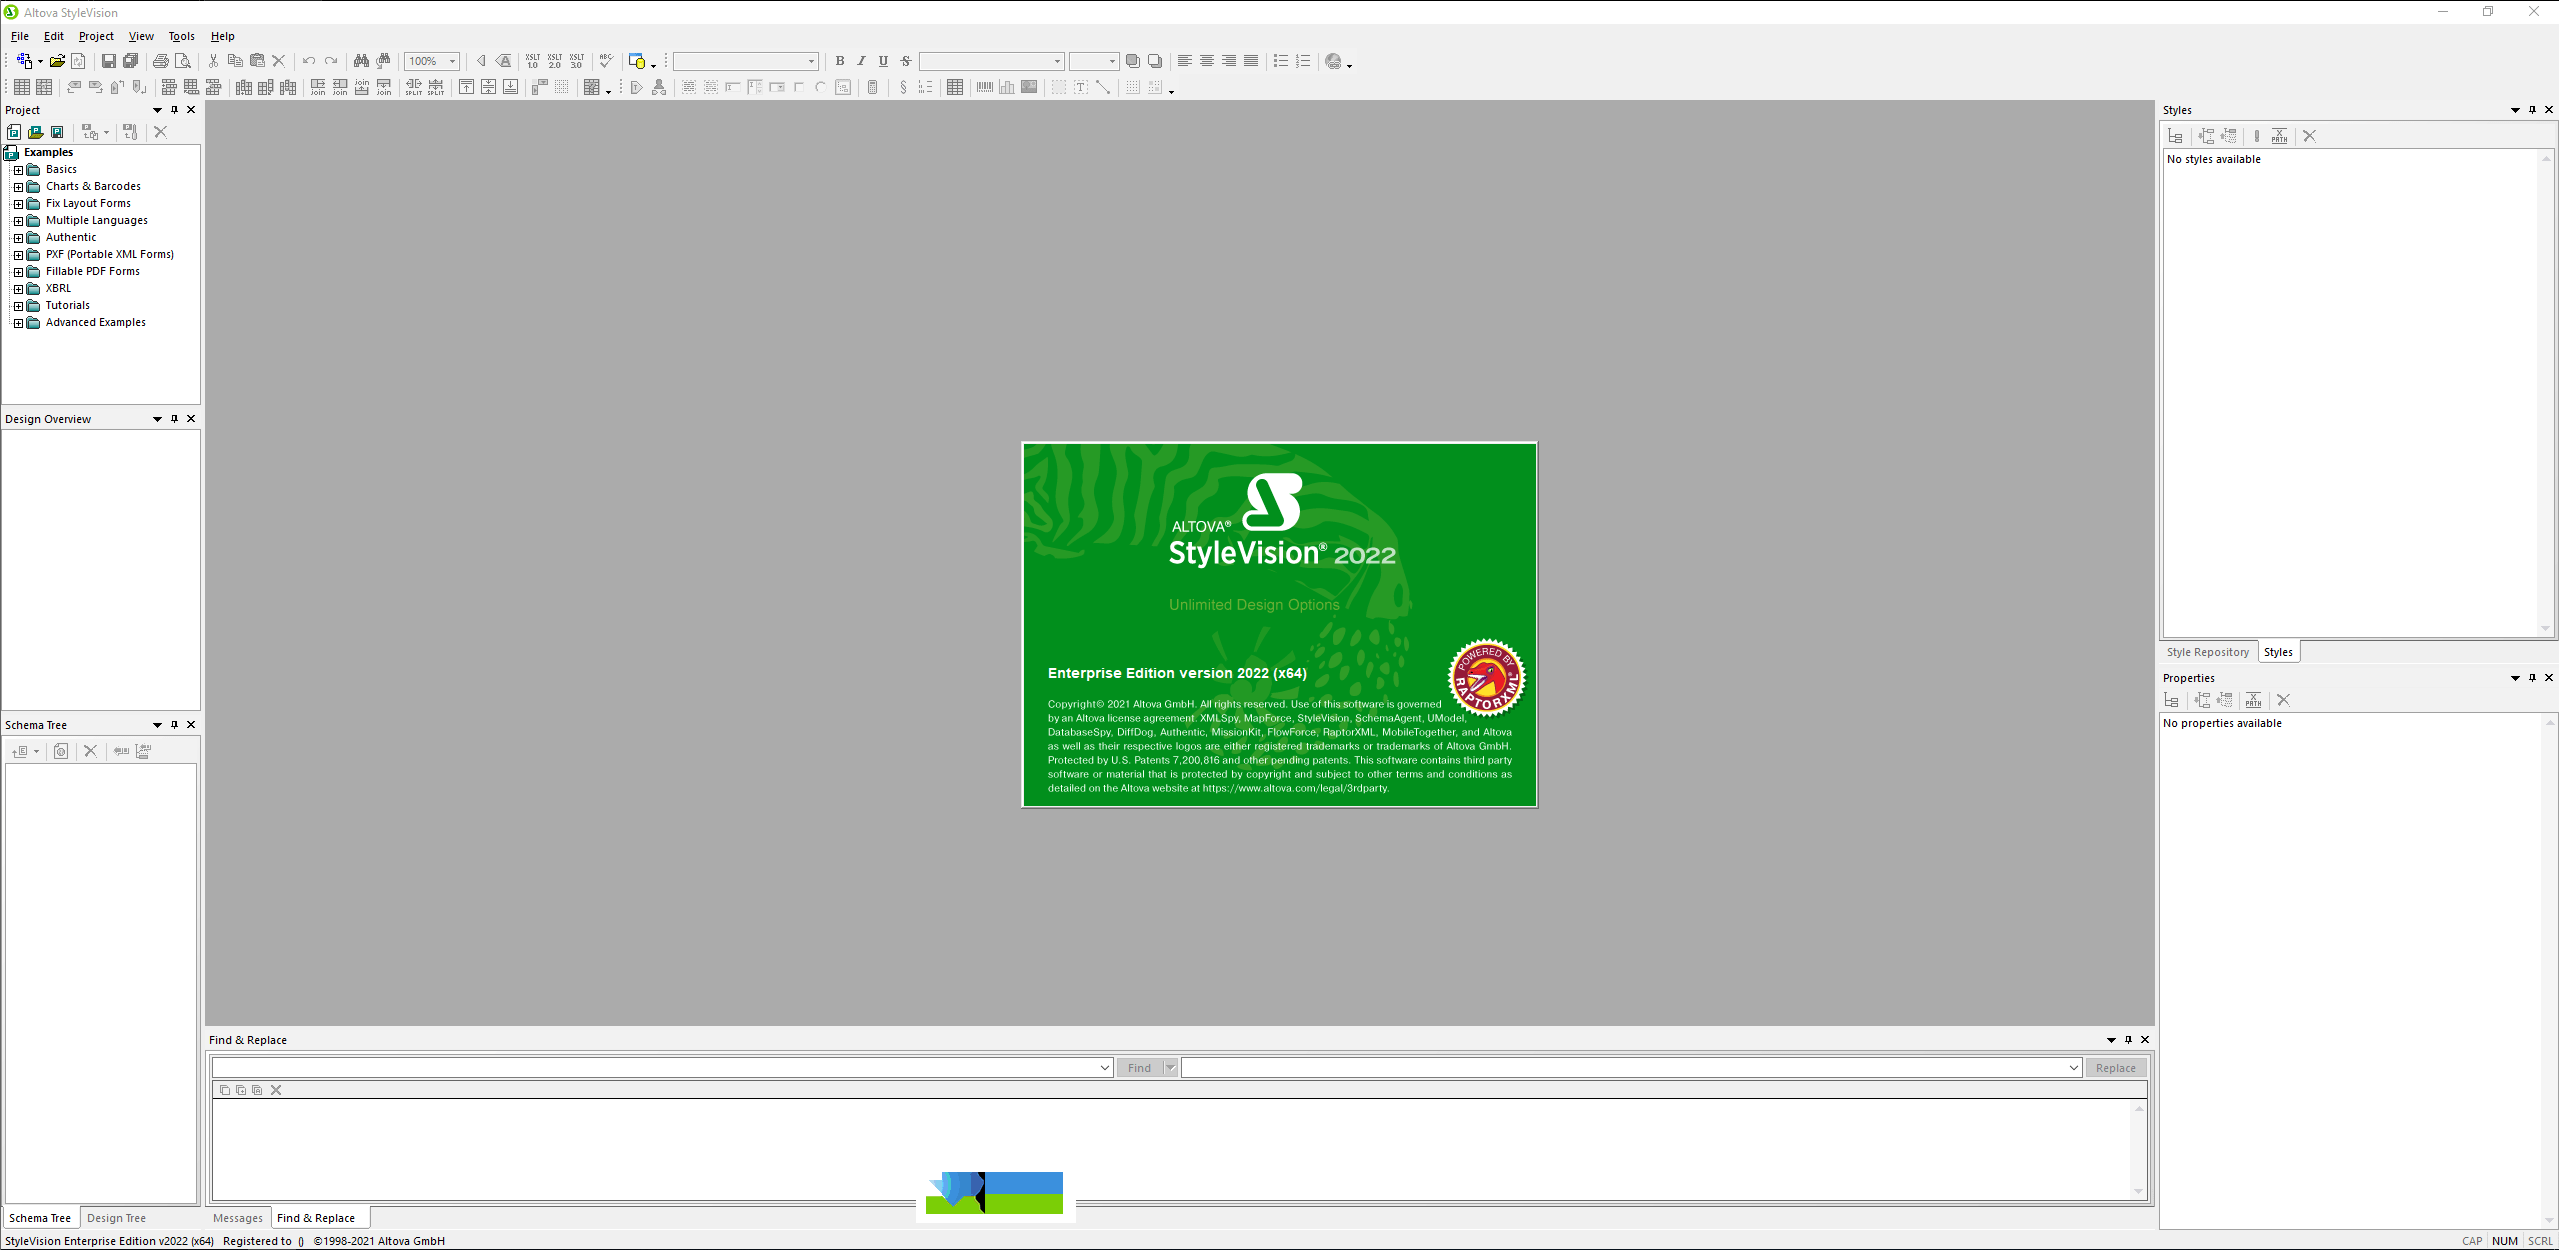The height and width of the screenshot is (1250, 2559).
Task: Select XSLT 3.0 output mode
Action: (577, 61)
